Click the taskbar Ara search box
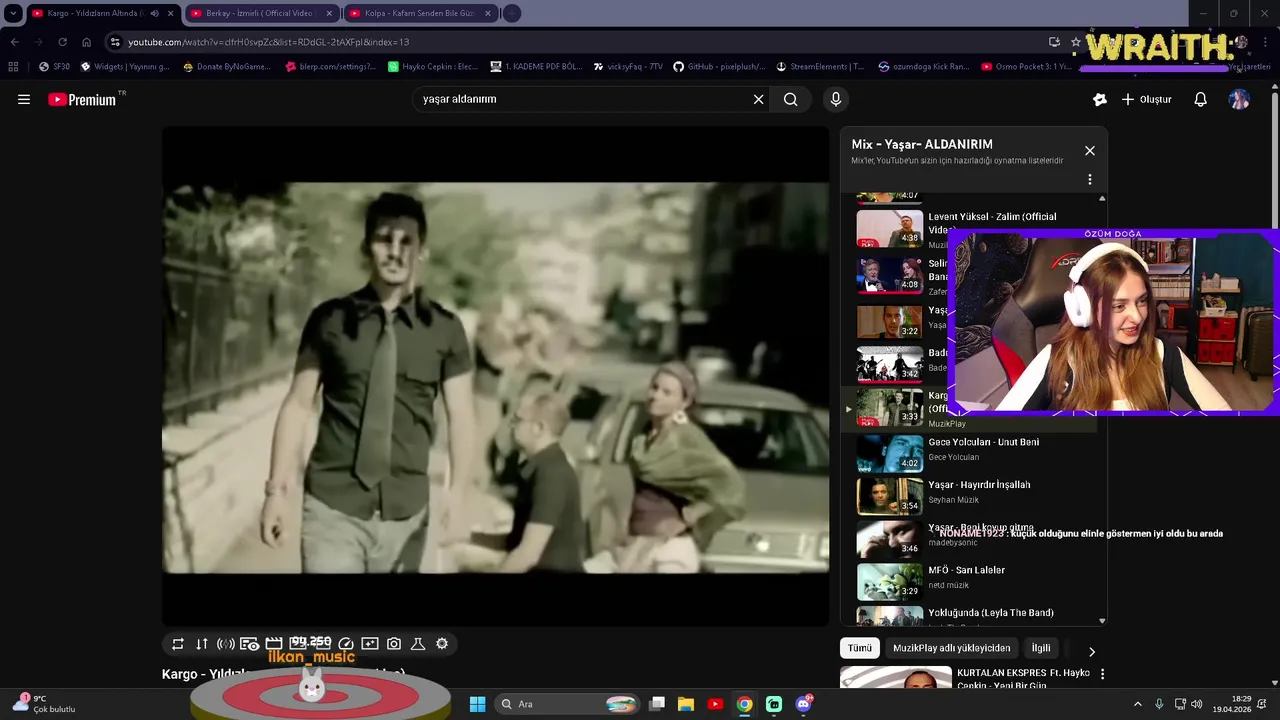The image size is (1280, 720). click(567, 704)
